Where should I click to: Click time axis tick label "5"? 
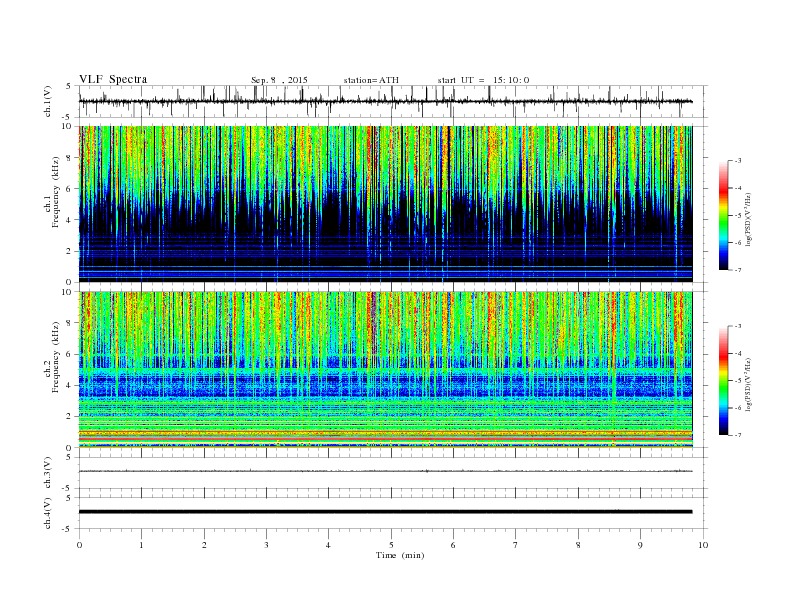[391, 545]
